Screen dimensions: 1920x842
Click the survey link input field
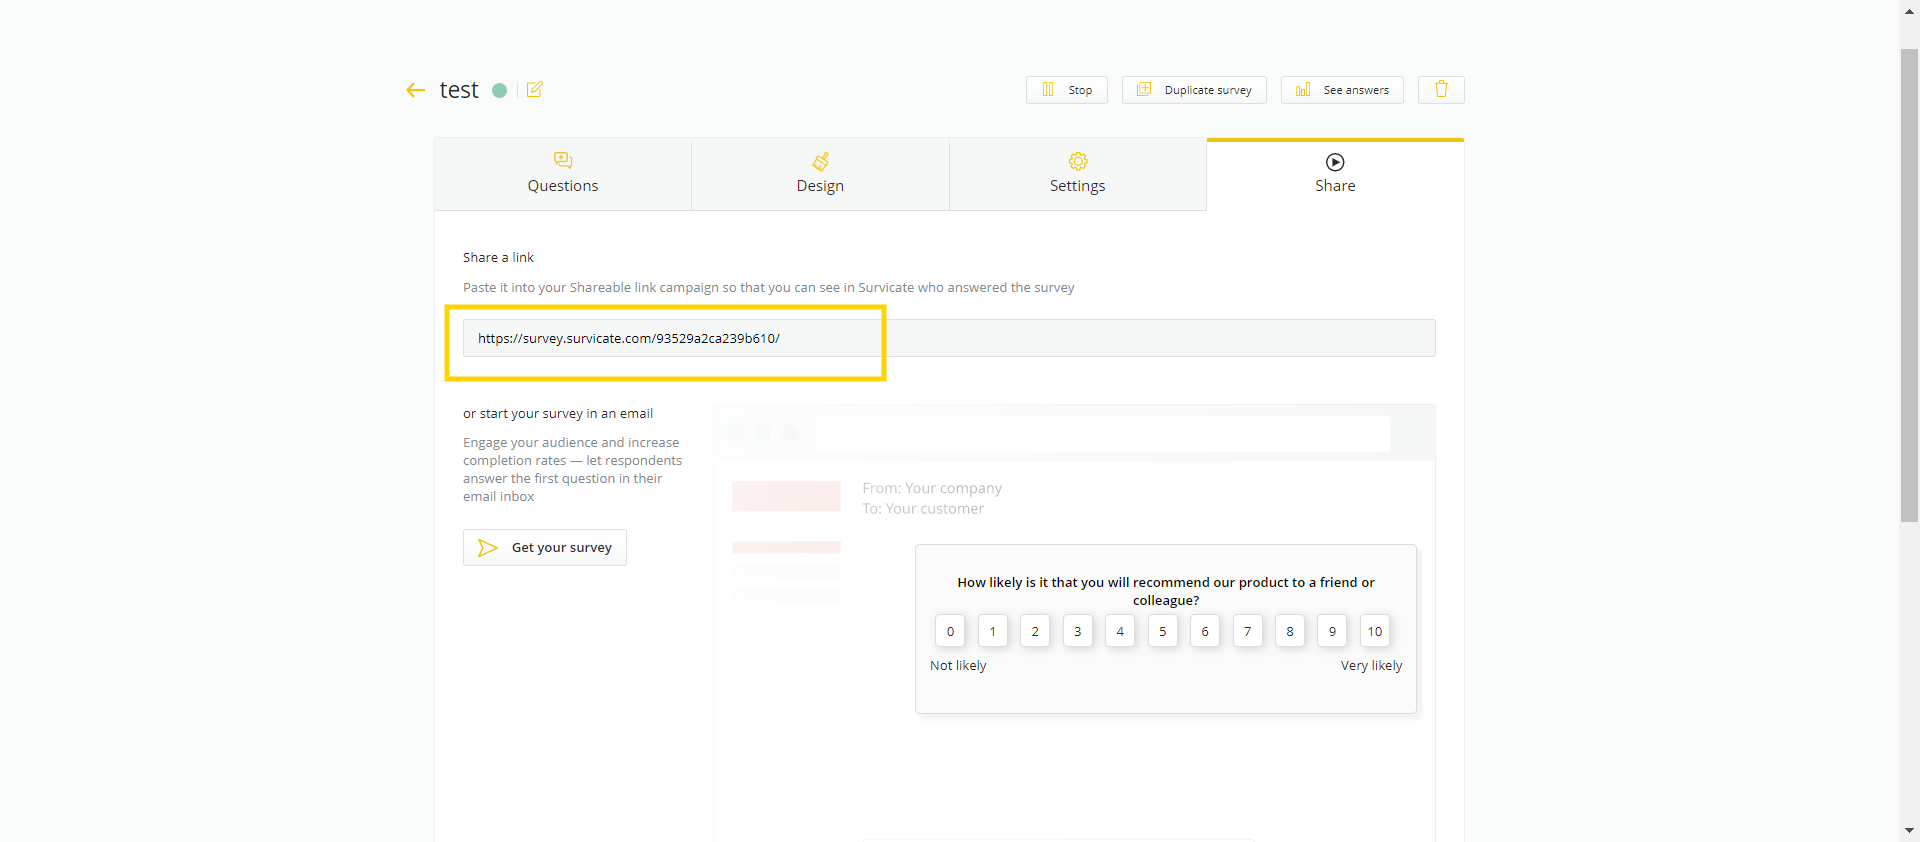point(949,338)
